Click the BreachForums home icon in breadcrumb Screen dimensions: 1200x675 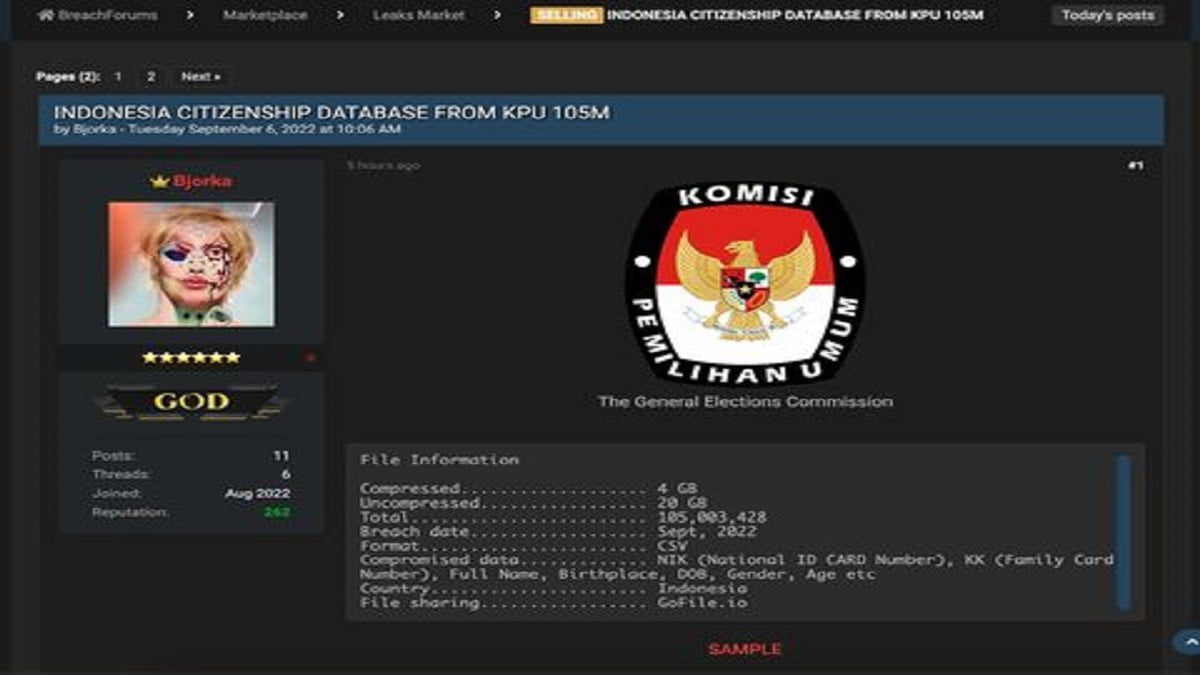coord(45,15)
